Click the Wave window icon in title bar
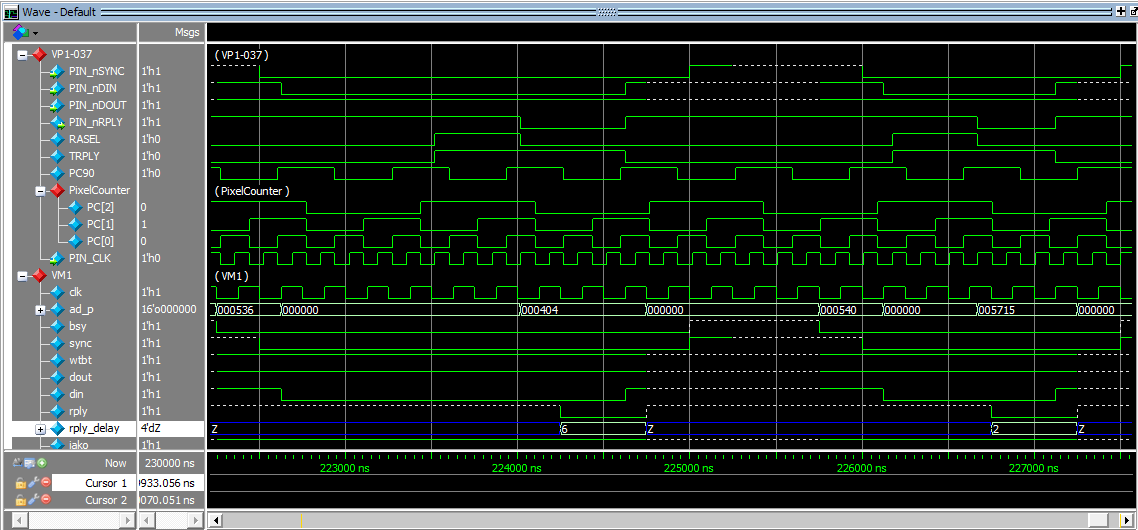The width and height of the screenshot is (1138, 530). tap(11, 12)
